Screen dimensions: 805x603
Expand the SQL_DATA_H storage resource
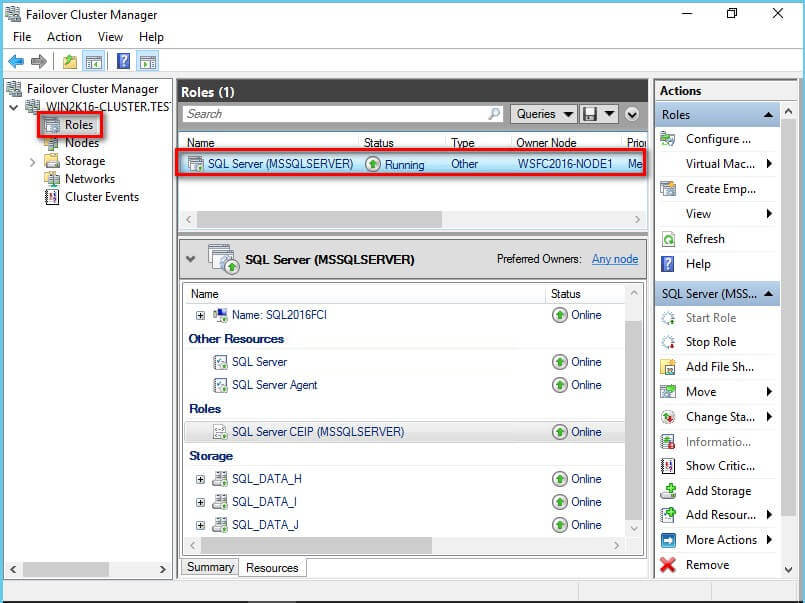click(200, 479)
